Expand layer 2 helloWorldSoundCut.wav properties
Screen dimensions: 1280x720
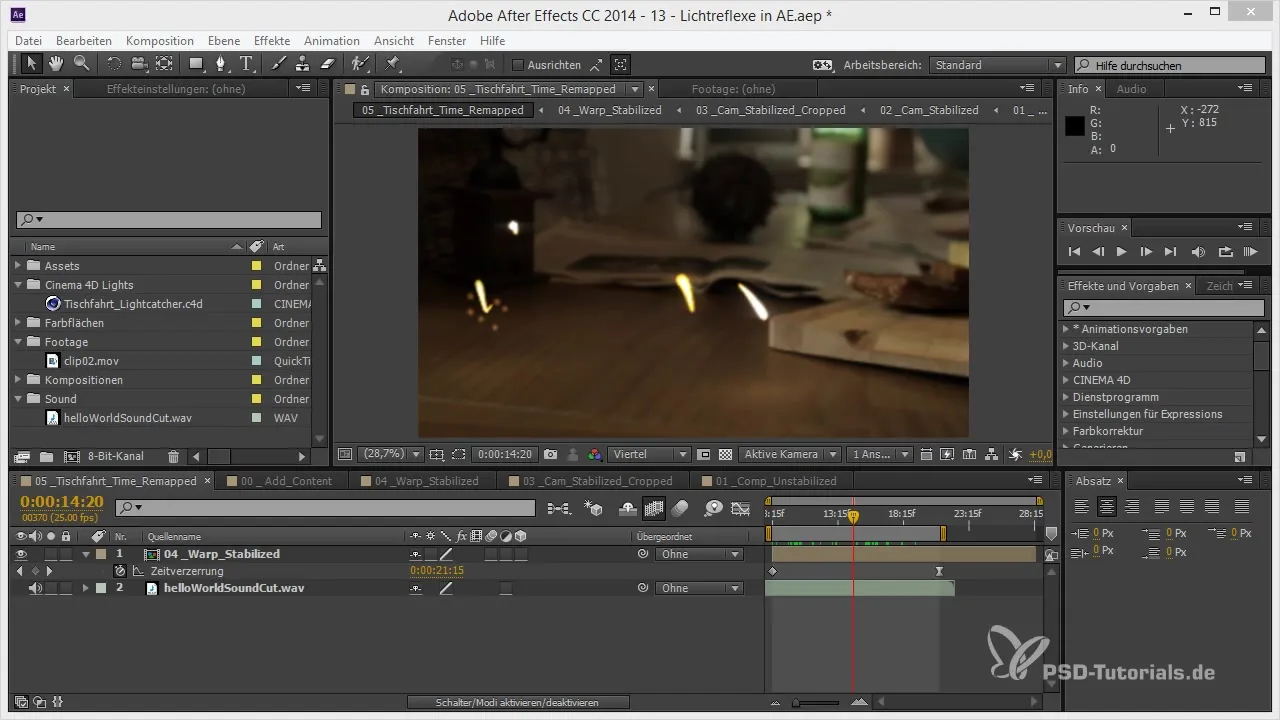pyautogui.click(x=85, y=588)
